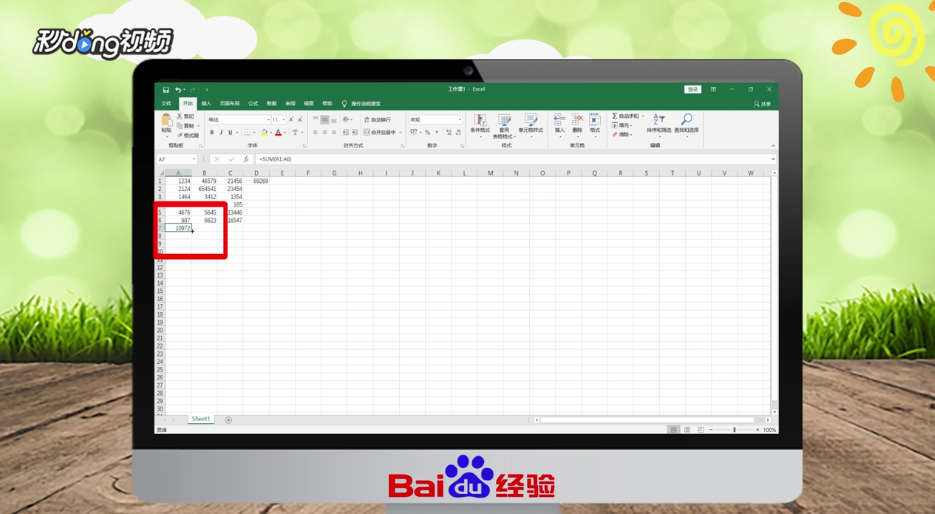935x514 pixels.
Task: Click the Copy icon in clipboard group
Action: [179, 126]
